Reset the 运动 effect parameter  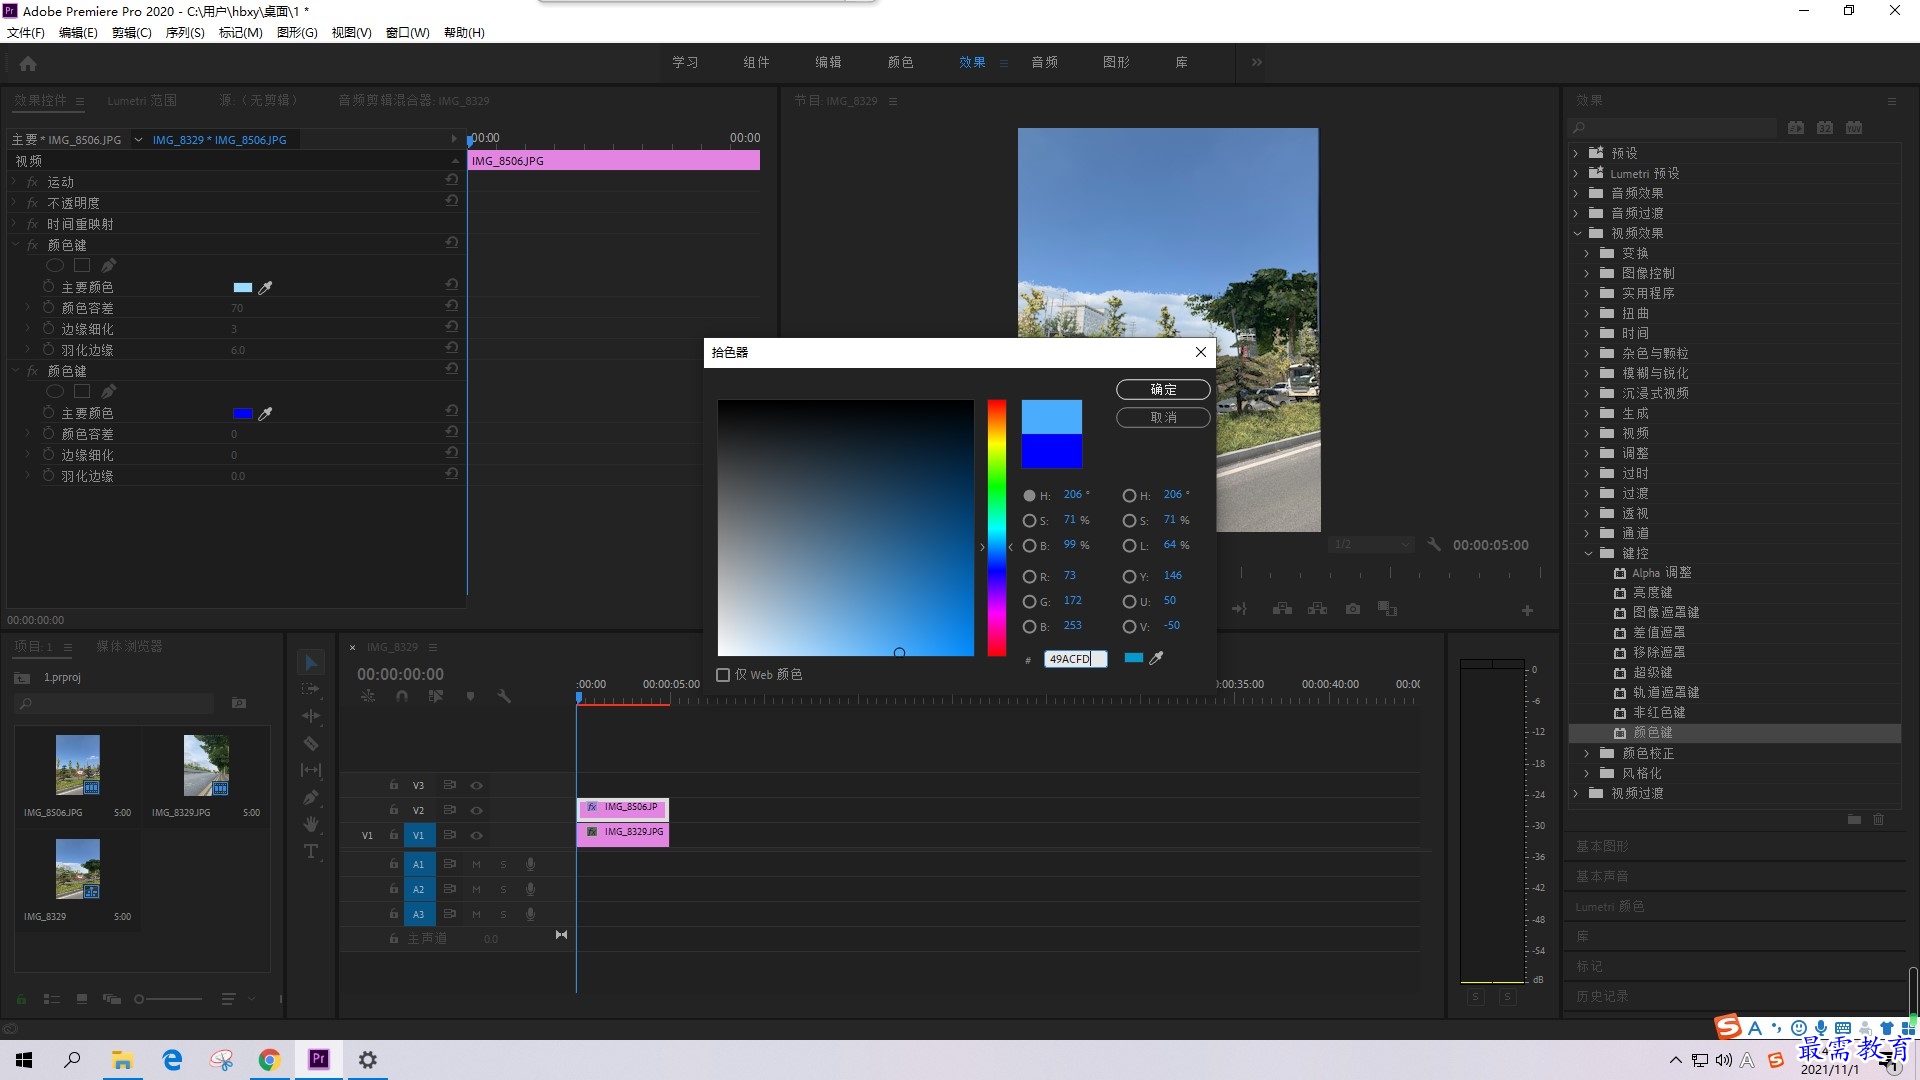click(x=452, y=180)
